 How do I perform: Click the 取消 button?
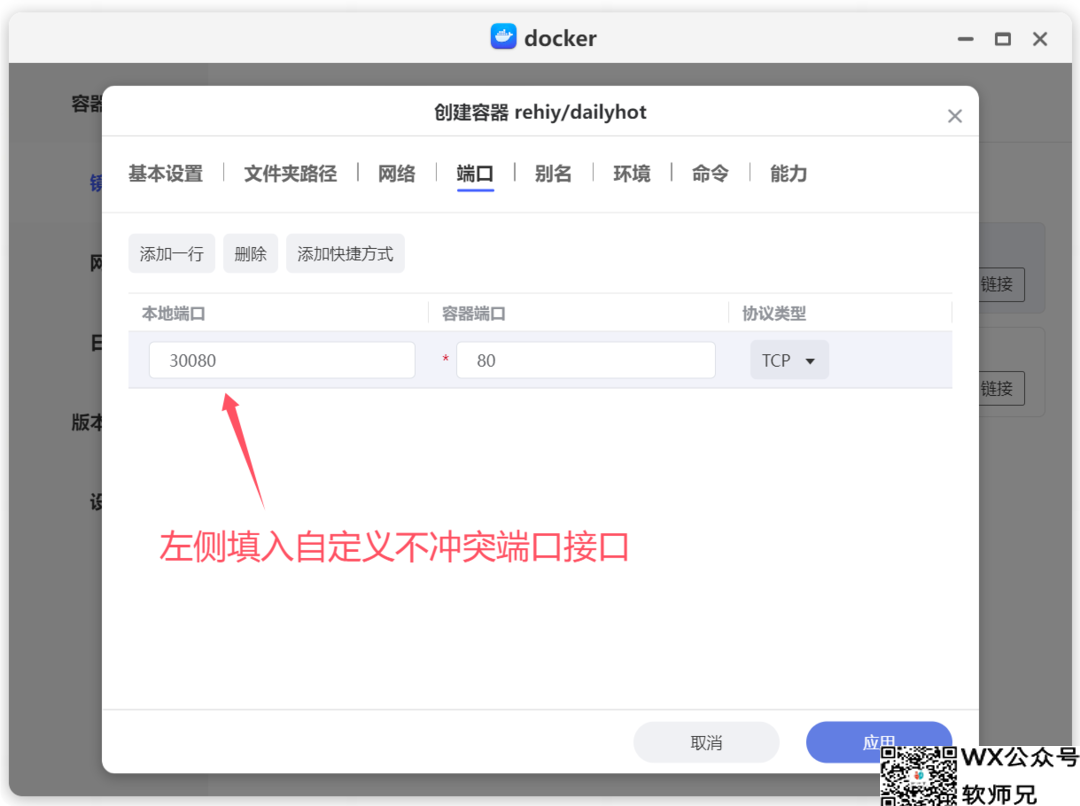coord(706,742)
